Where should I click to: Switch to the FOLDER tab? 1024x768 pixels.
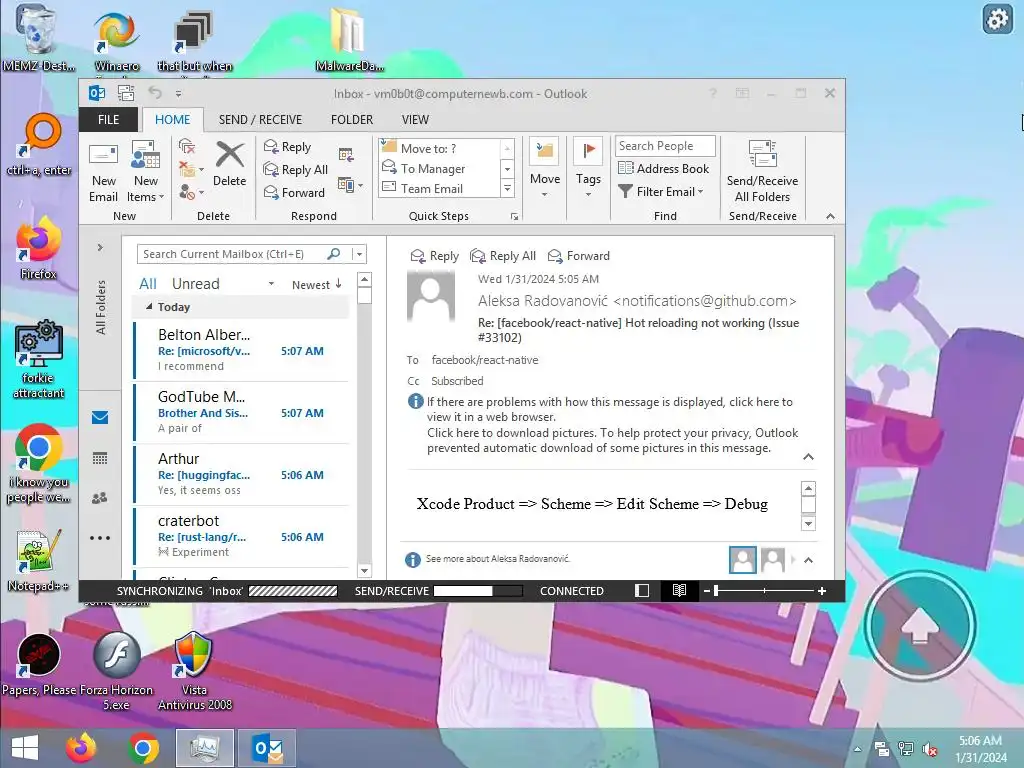[x=351, y=120]
